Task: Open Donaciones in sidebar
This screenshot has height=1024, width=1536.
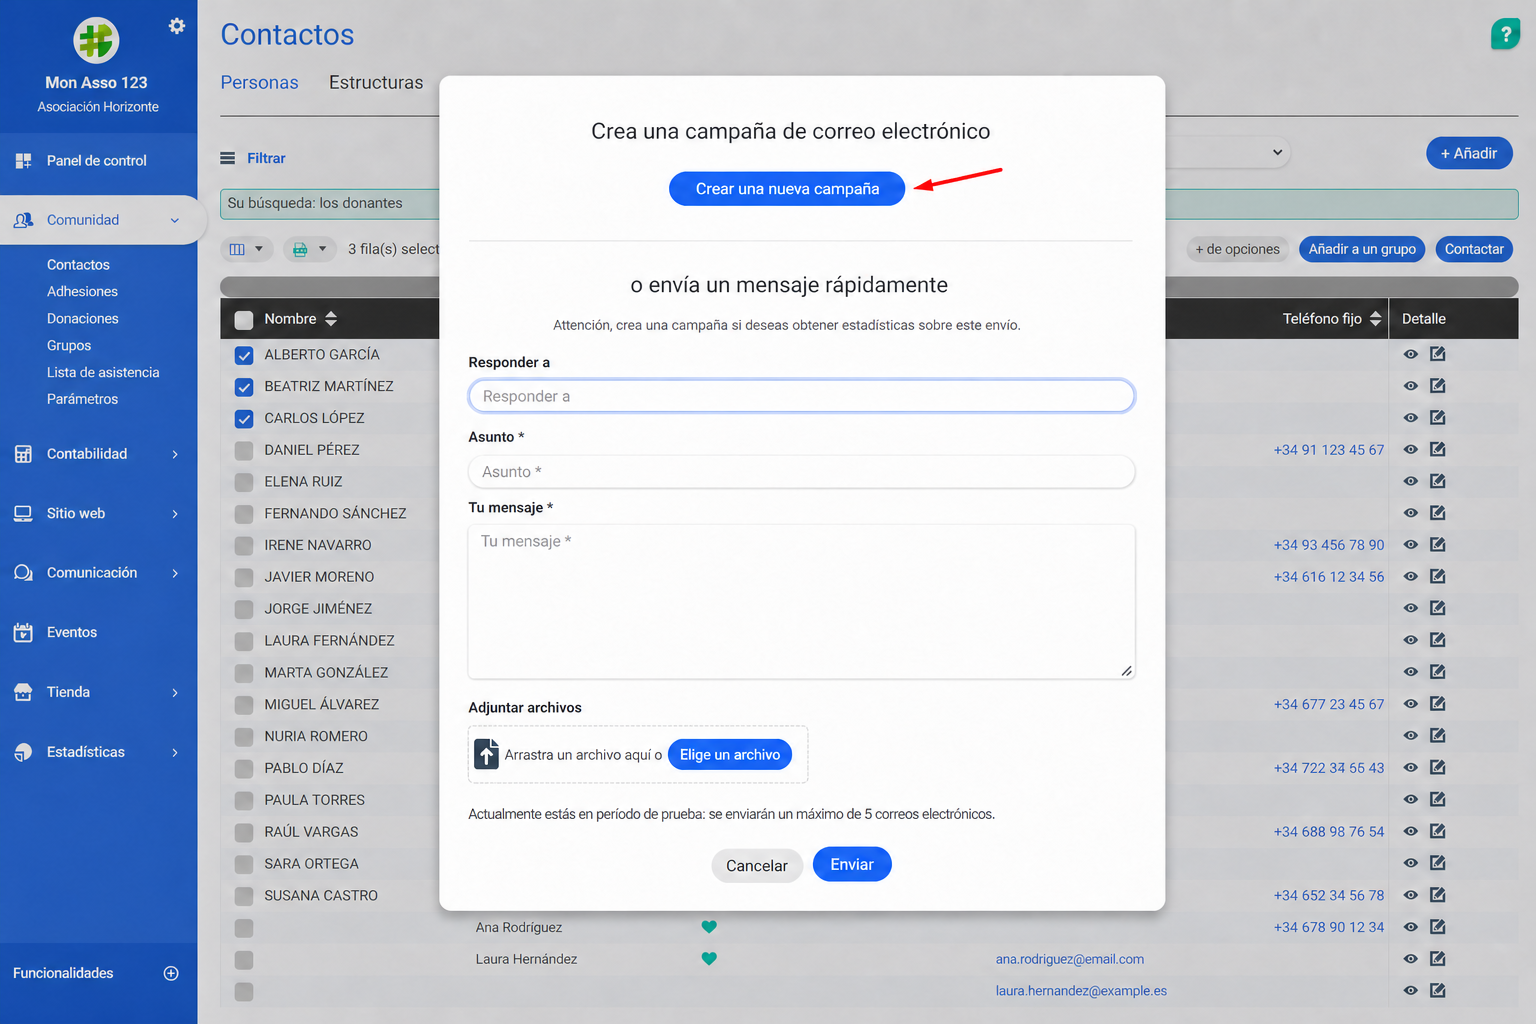Action: [82, 319]
